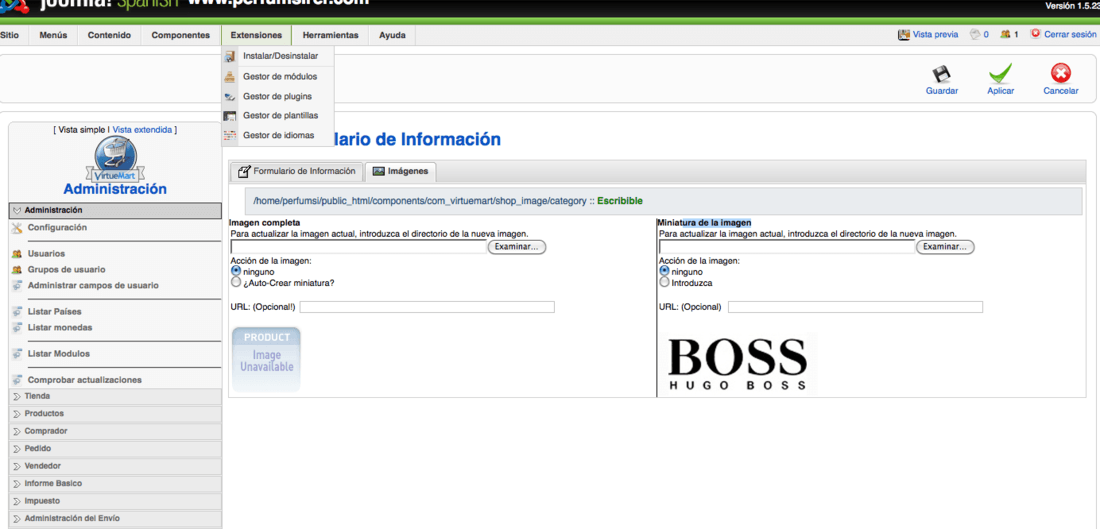Click the Vista extendida link

(x=142, y=130)
